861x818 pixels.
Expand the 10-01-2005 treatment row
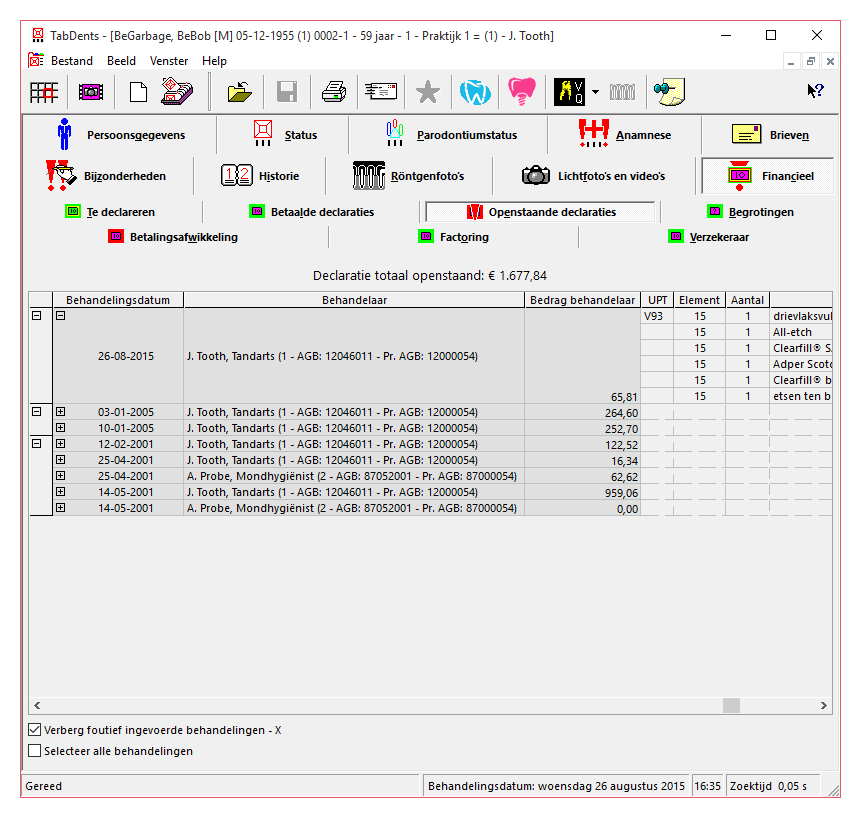[60, 428]
